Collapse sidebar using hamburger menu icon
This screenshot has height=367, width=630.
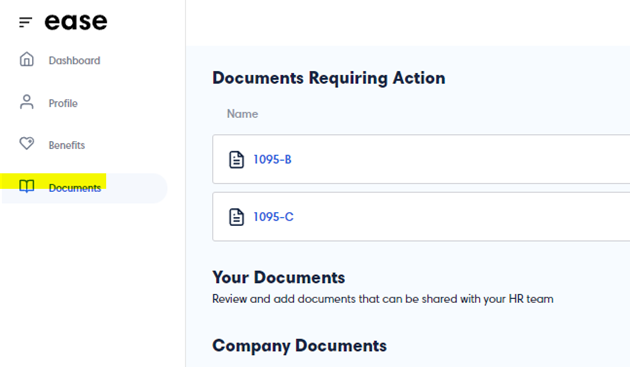tap(25, 22)
